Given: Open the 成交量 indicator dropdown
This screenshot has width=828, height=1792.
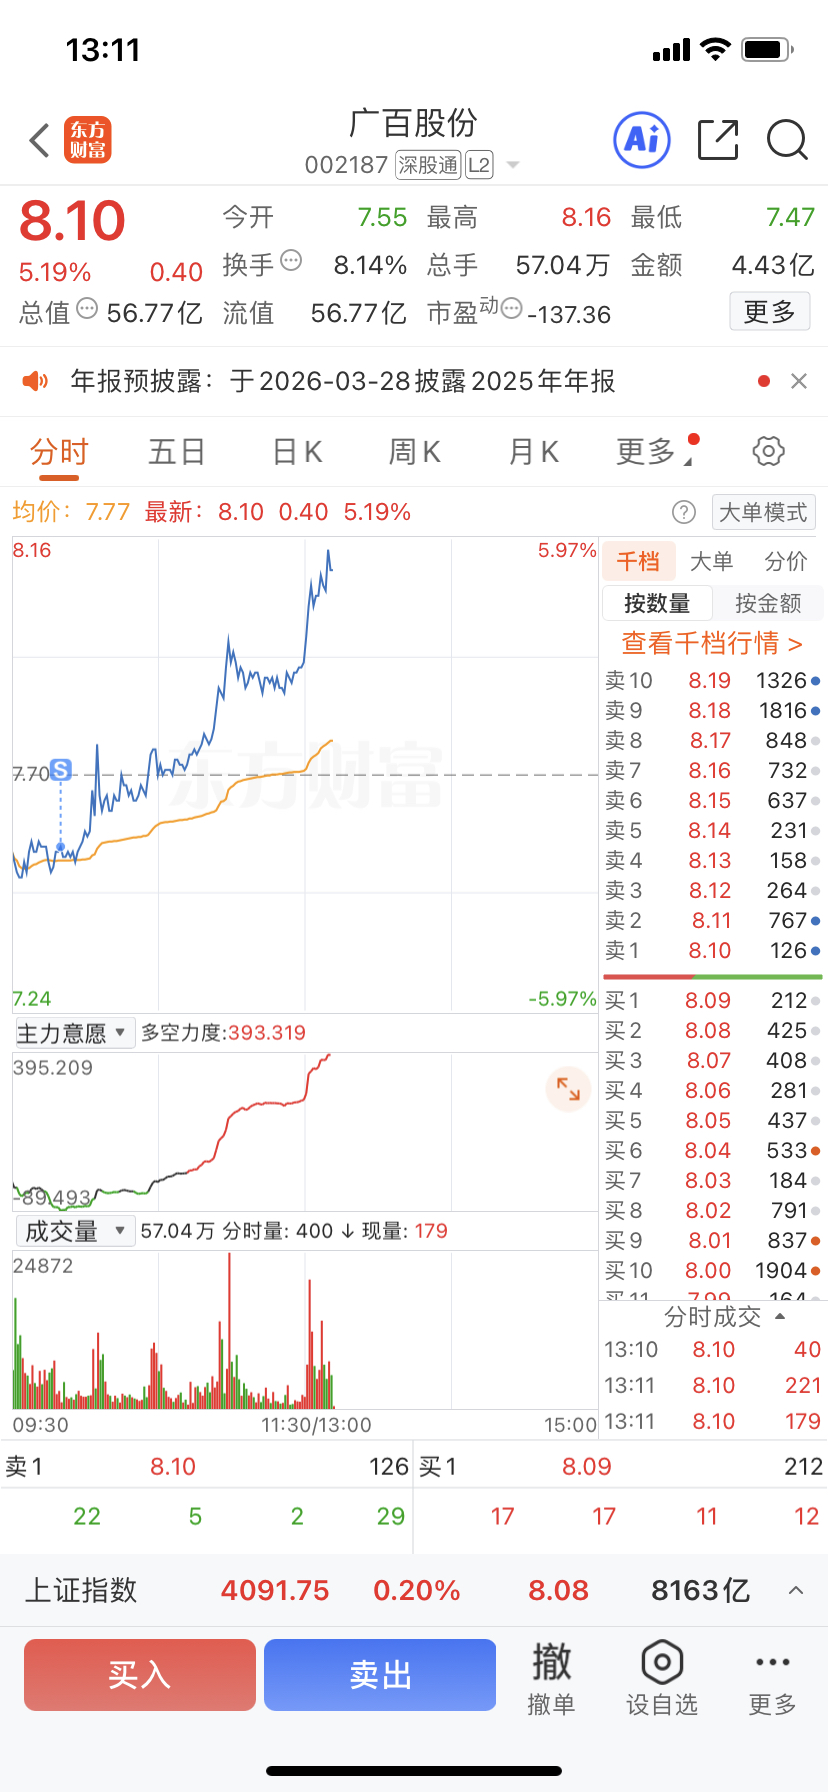Looking at the screenshot, I should [x=74, y=1231].
